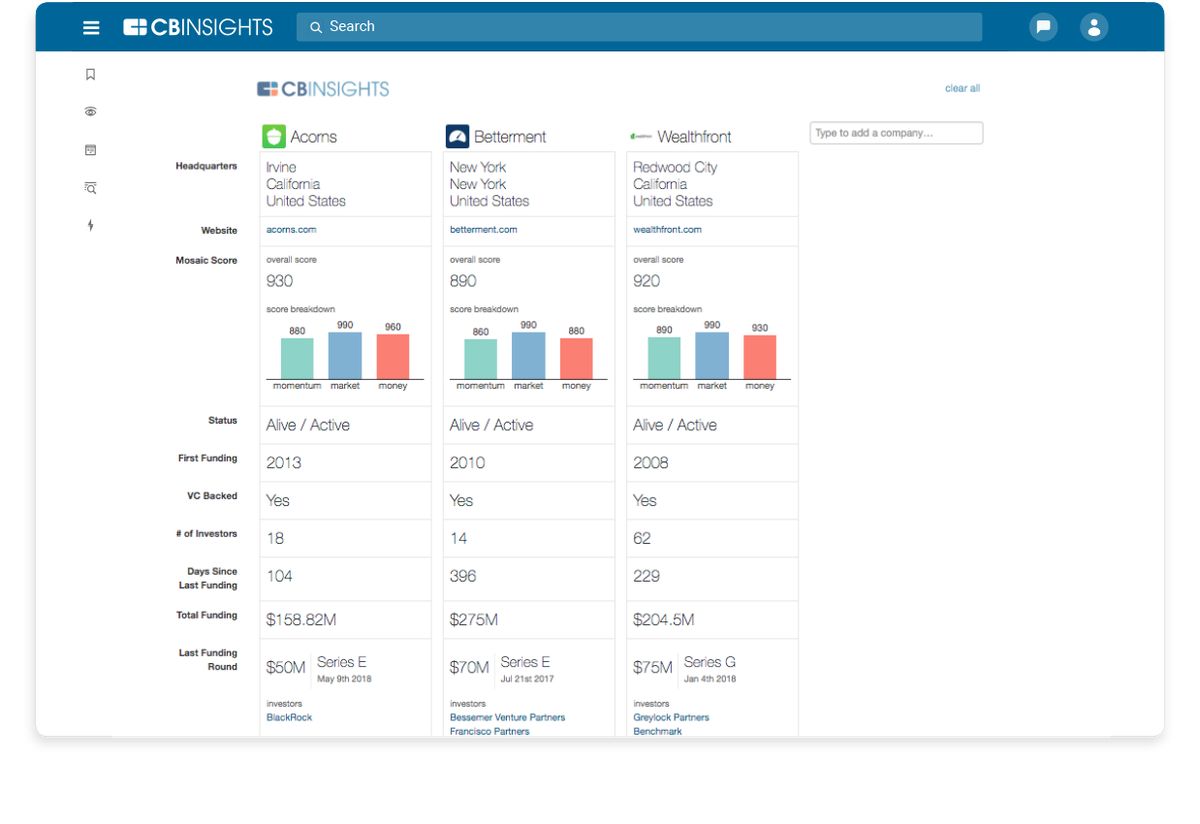Click the 'clear all' link

coord(962,89)
